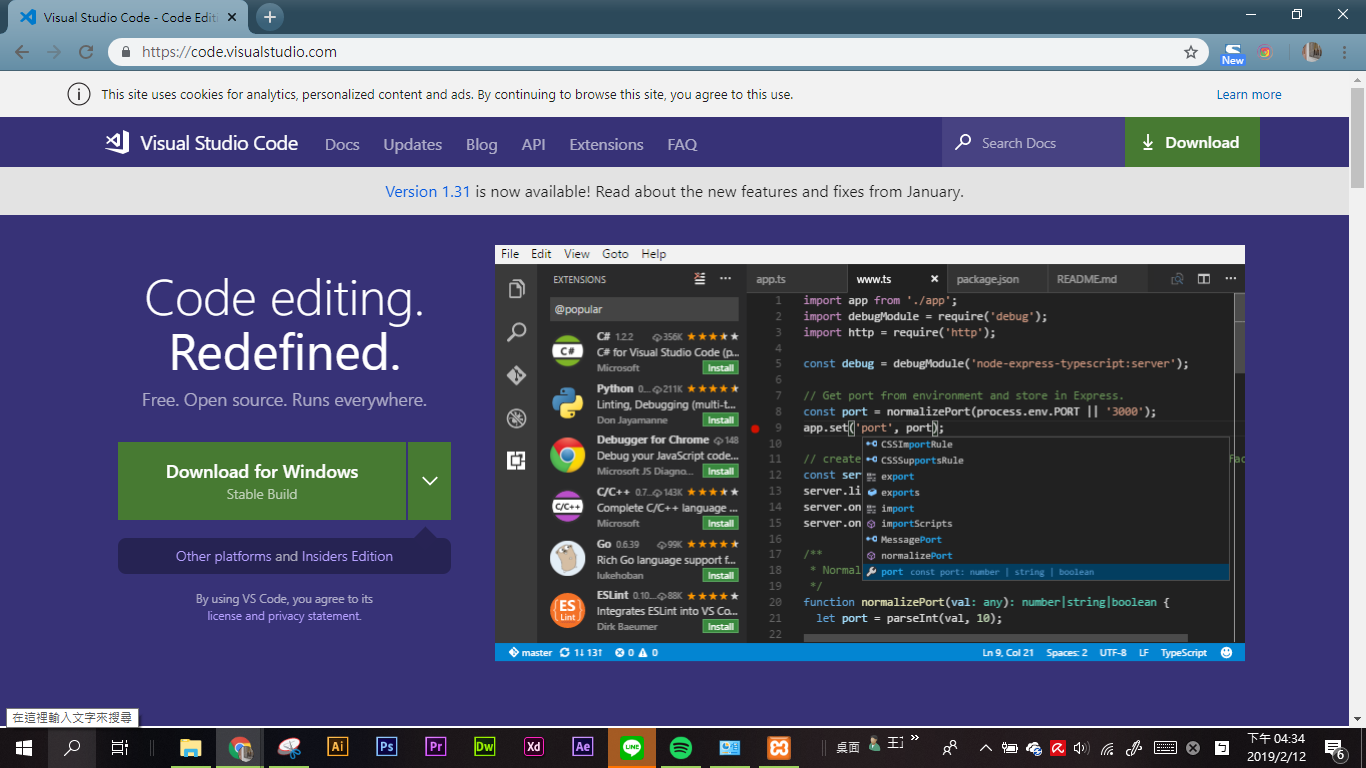This screenshot has height=768, width=1366.
Task: Click the Chrome icon on the taskbar
Action: (x=240, y=747)
